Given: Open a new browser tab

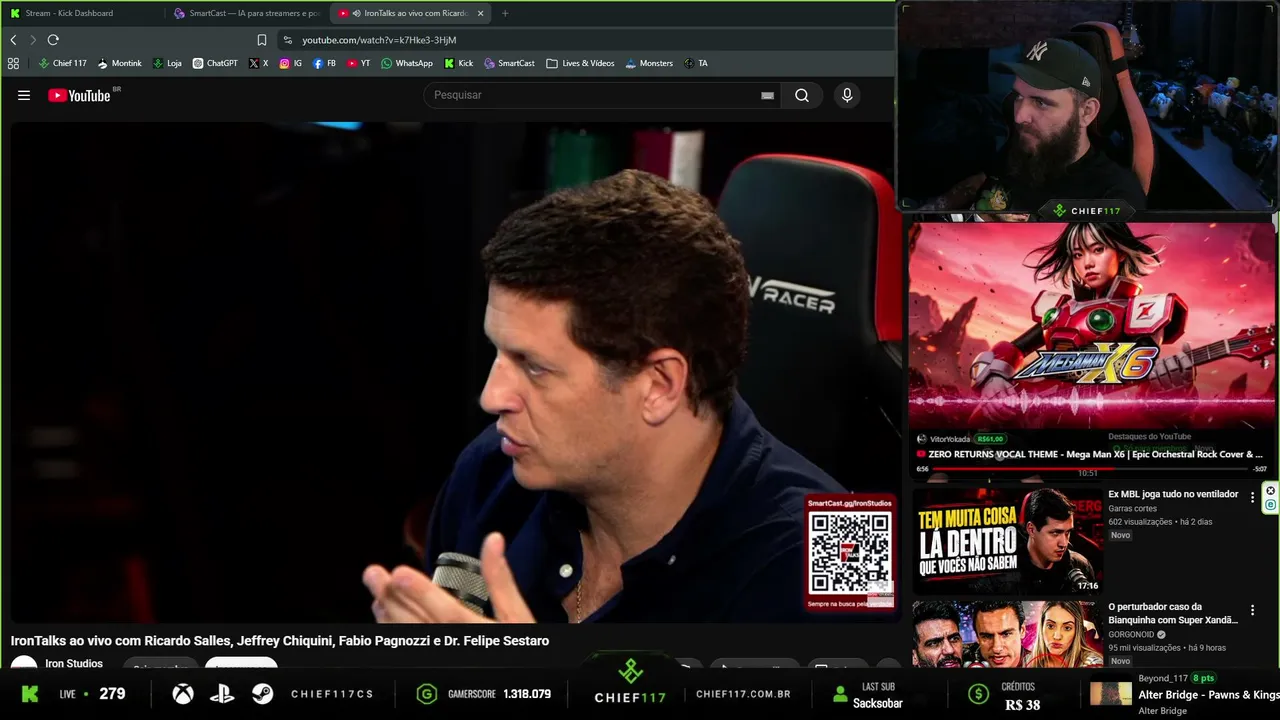Looking at the screenshot, I should 505,13.
